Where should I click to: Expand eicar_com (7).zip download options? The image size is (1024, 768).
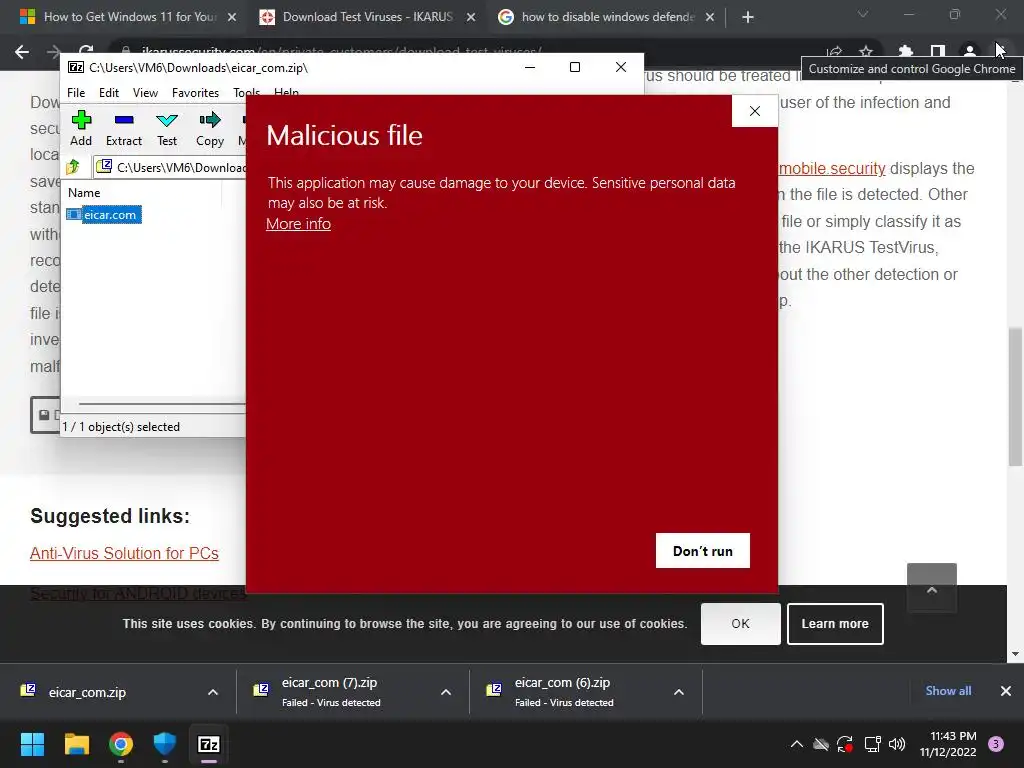pyautogui.click(x=446, y=692)
